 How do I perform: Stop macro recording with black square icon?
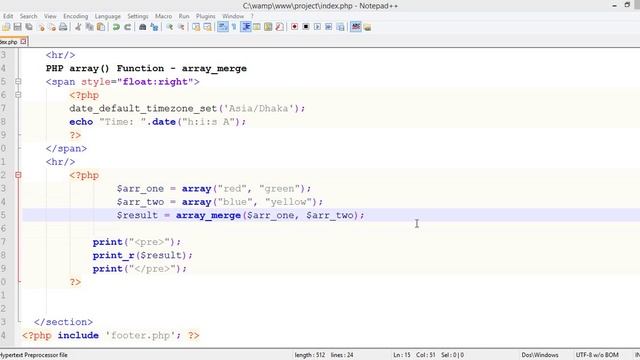pyautogui.click(x=306, y=27)
